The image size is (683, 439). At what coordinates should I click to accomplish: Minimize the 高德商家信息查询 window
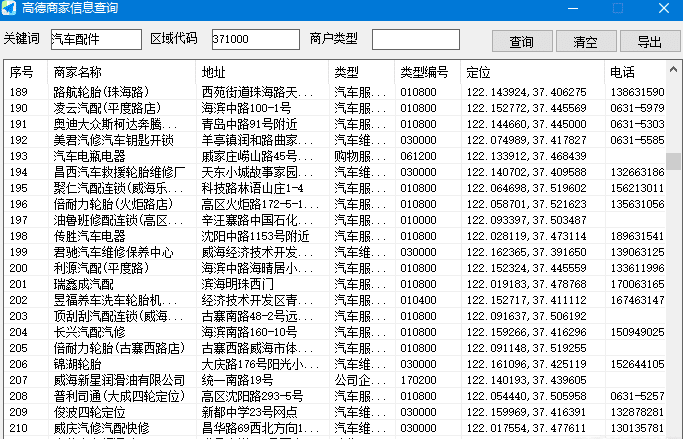tap(573, 8)
